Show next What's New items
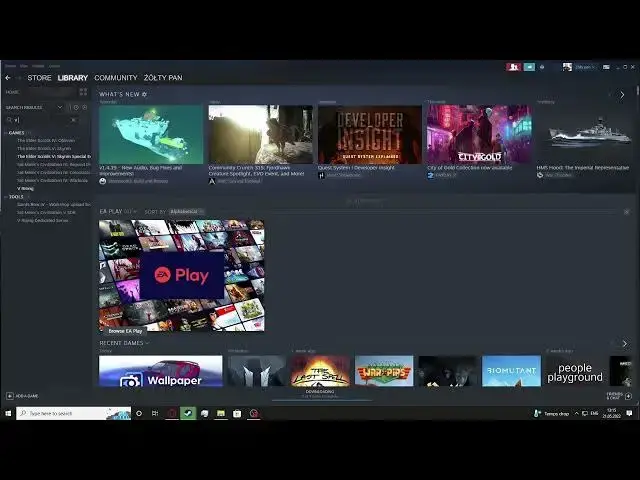 click(x=622, y=95)
